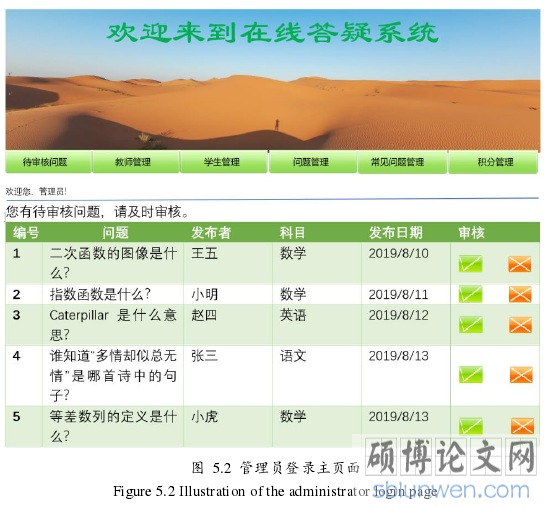This screenshot has width=554, height=509.
Task: Open the 待审核问题 menu tab
Action: point(48,162)
